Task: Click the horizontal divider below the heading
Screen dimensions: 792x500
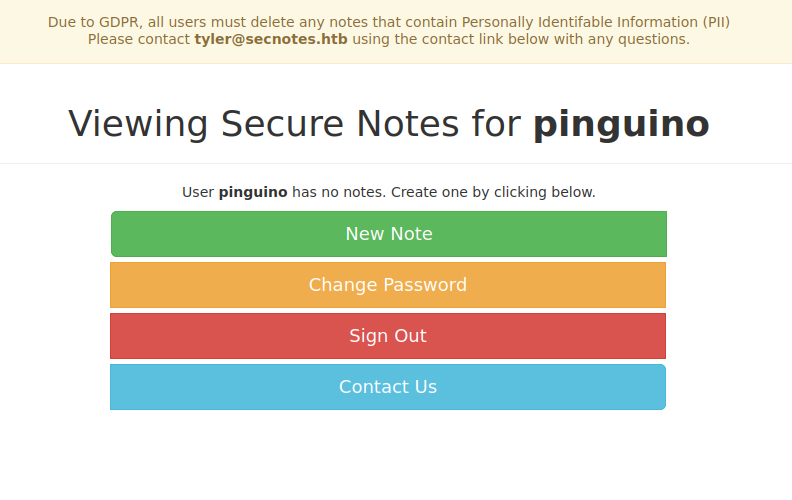Action: (x=396, y=163)
